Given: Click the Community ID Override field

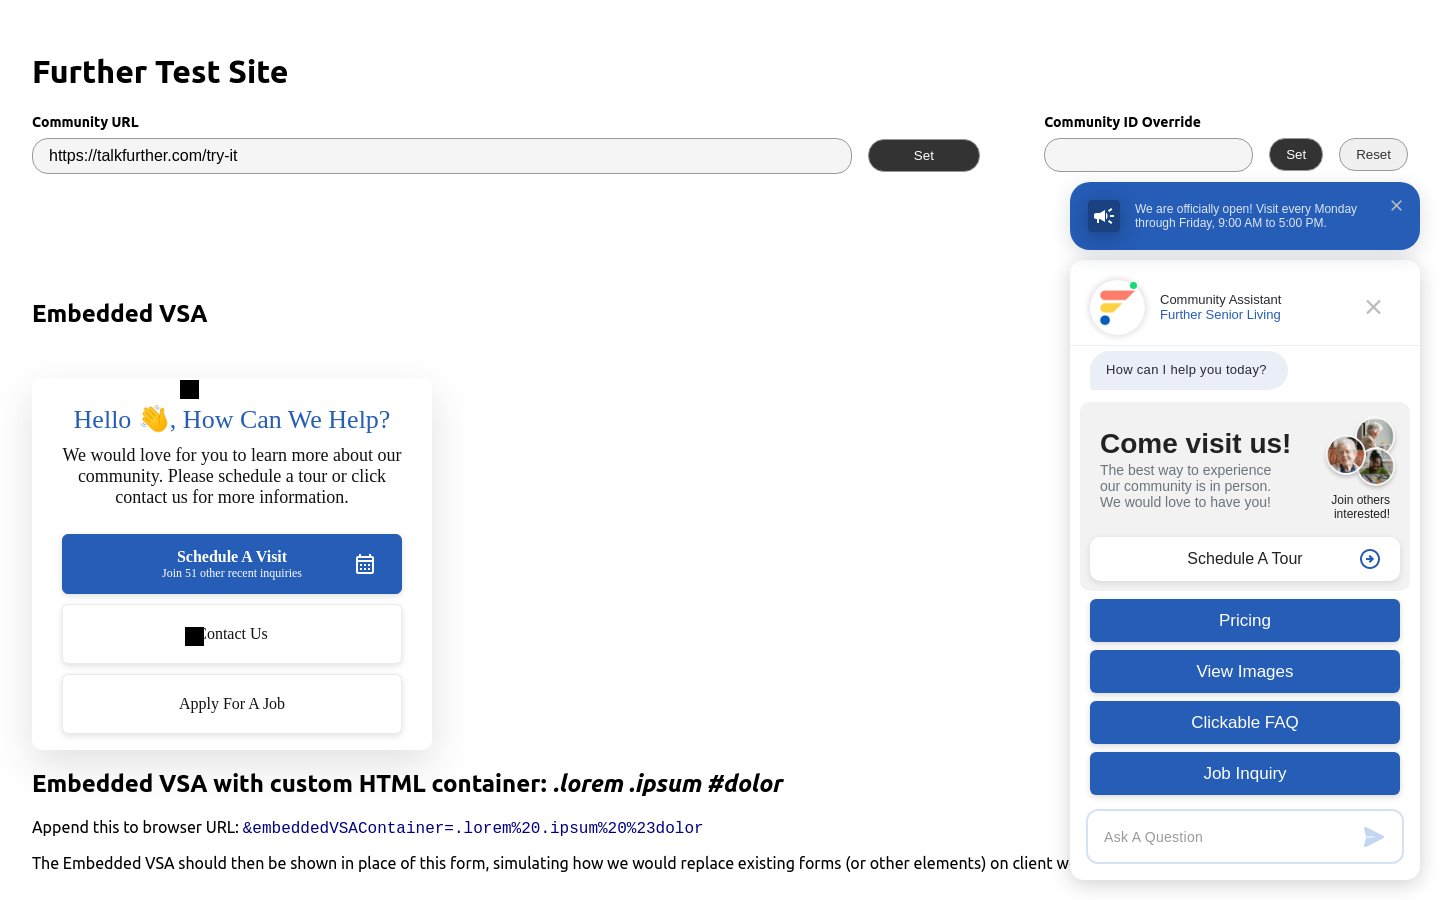Looking at the screenshot, I should (x=1148, y=156).
